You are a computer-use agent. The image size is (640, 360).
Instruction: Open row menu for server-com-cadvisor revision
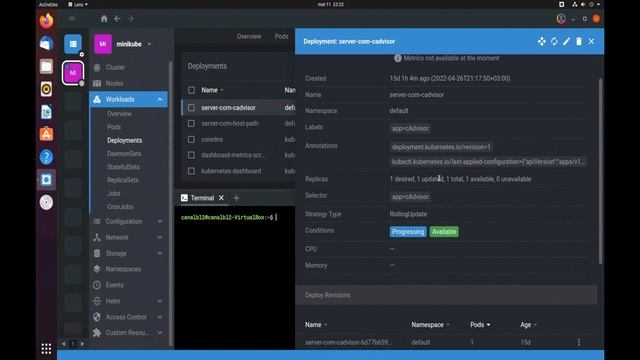click(x=579, y=342)
